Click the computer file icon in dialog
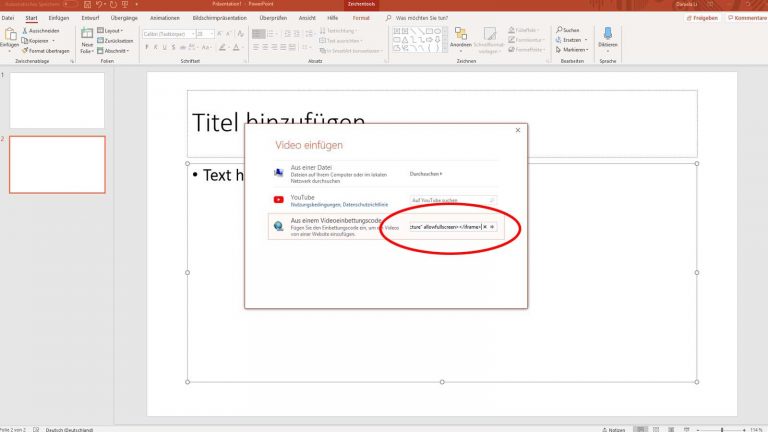 click(277, 172)
